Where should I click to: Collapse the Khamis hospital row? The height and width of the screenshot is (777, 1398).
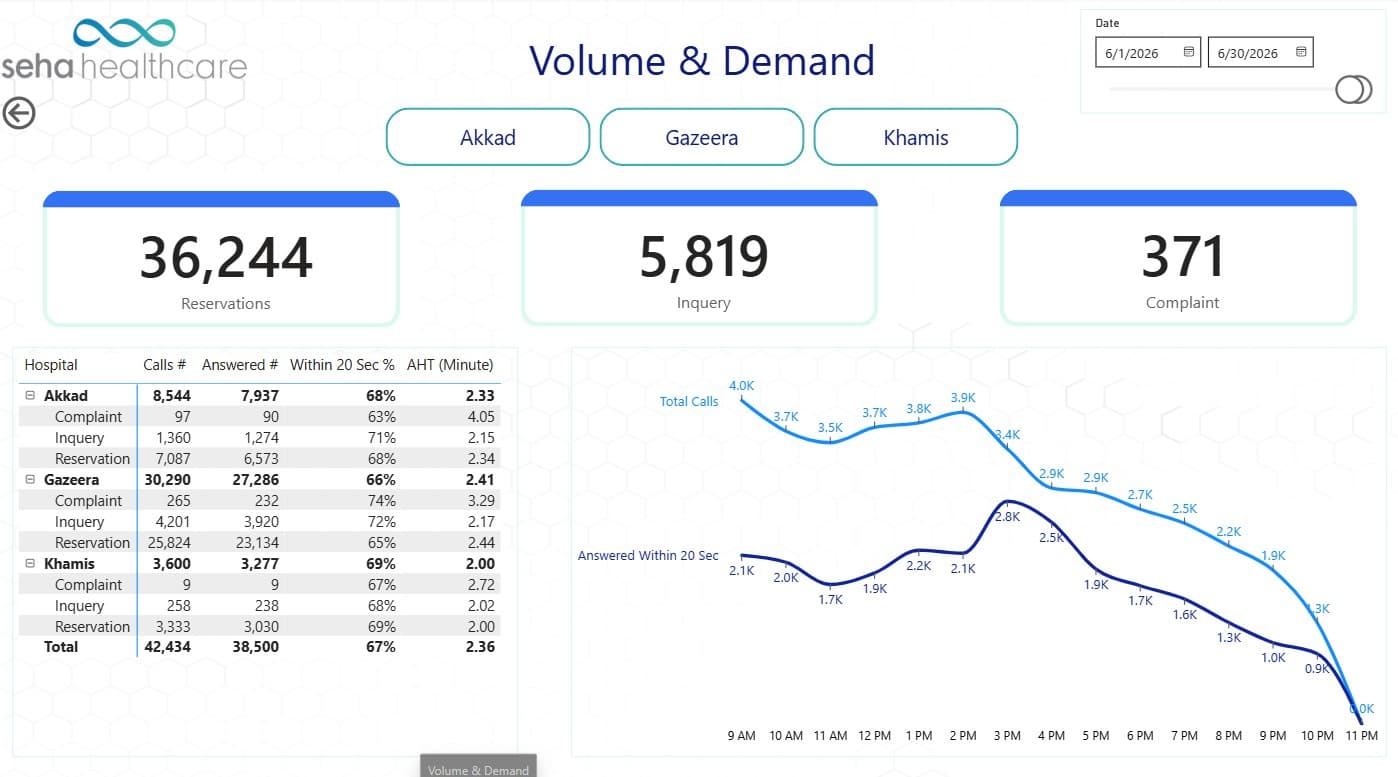tap(30, 564)
